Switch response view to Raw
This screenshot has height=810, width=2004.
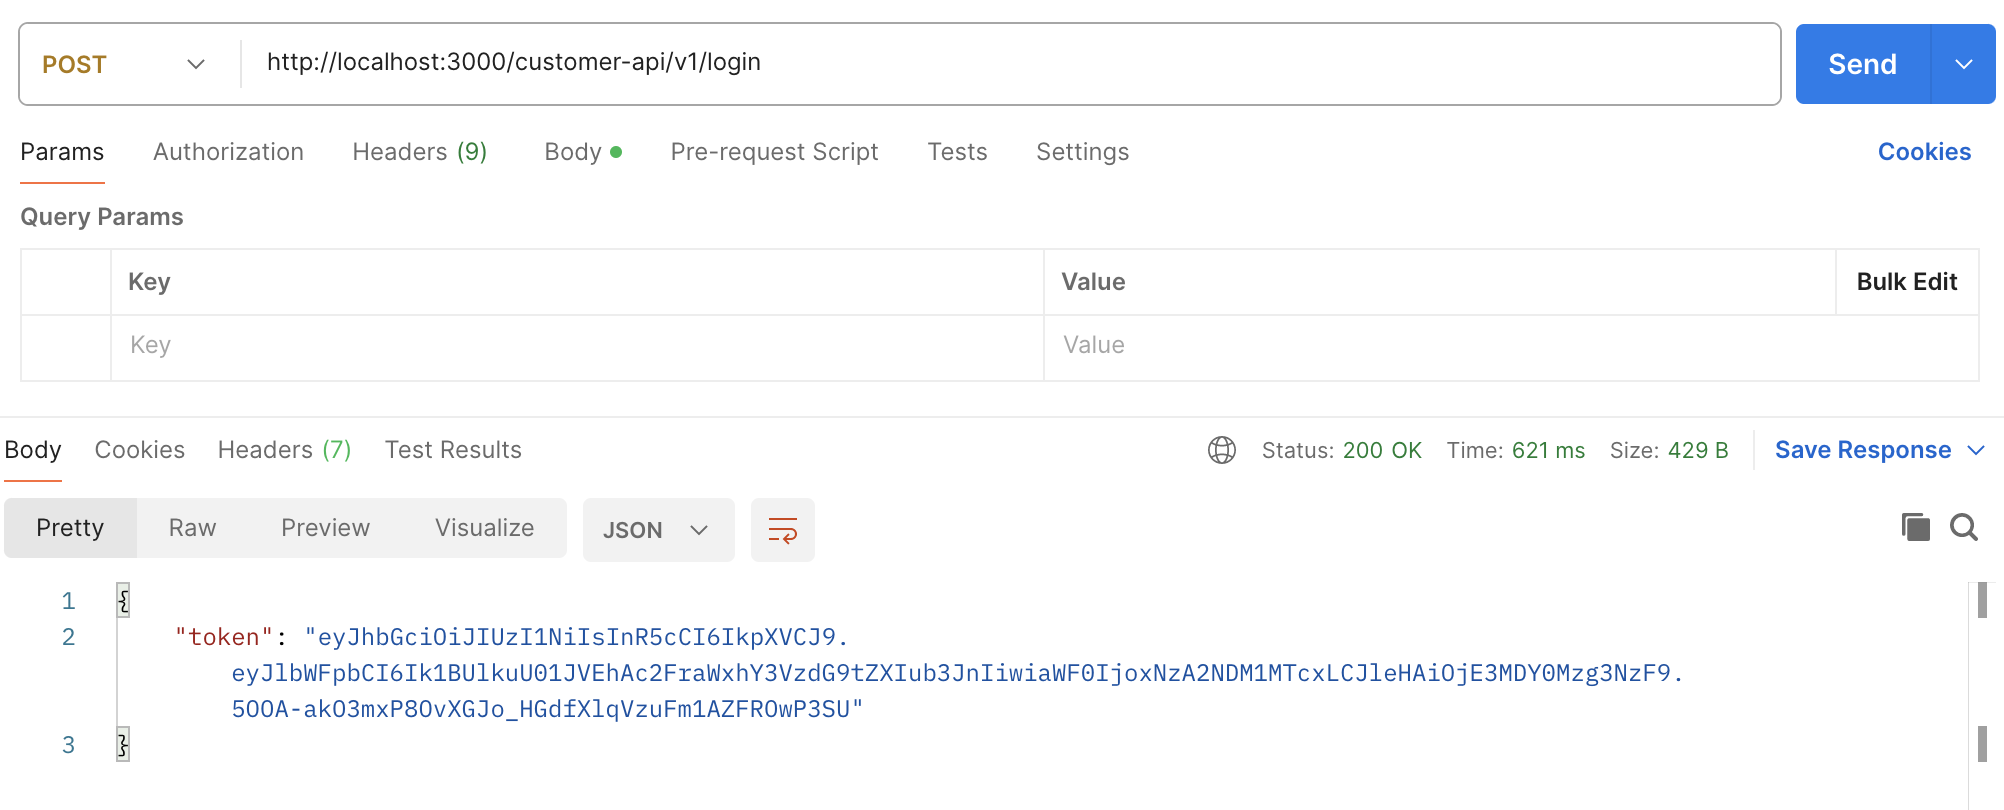click(x=192, y=528)
